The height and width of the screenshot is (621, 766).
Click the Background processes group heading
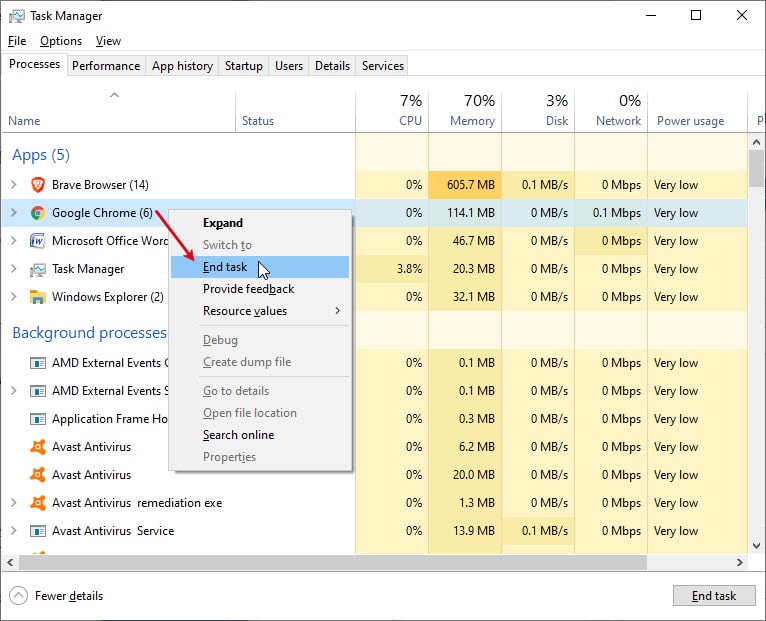(89, 333)
